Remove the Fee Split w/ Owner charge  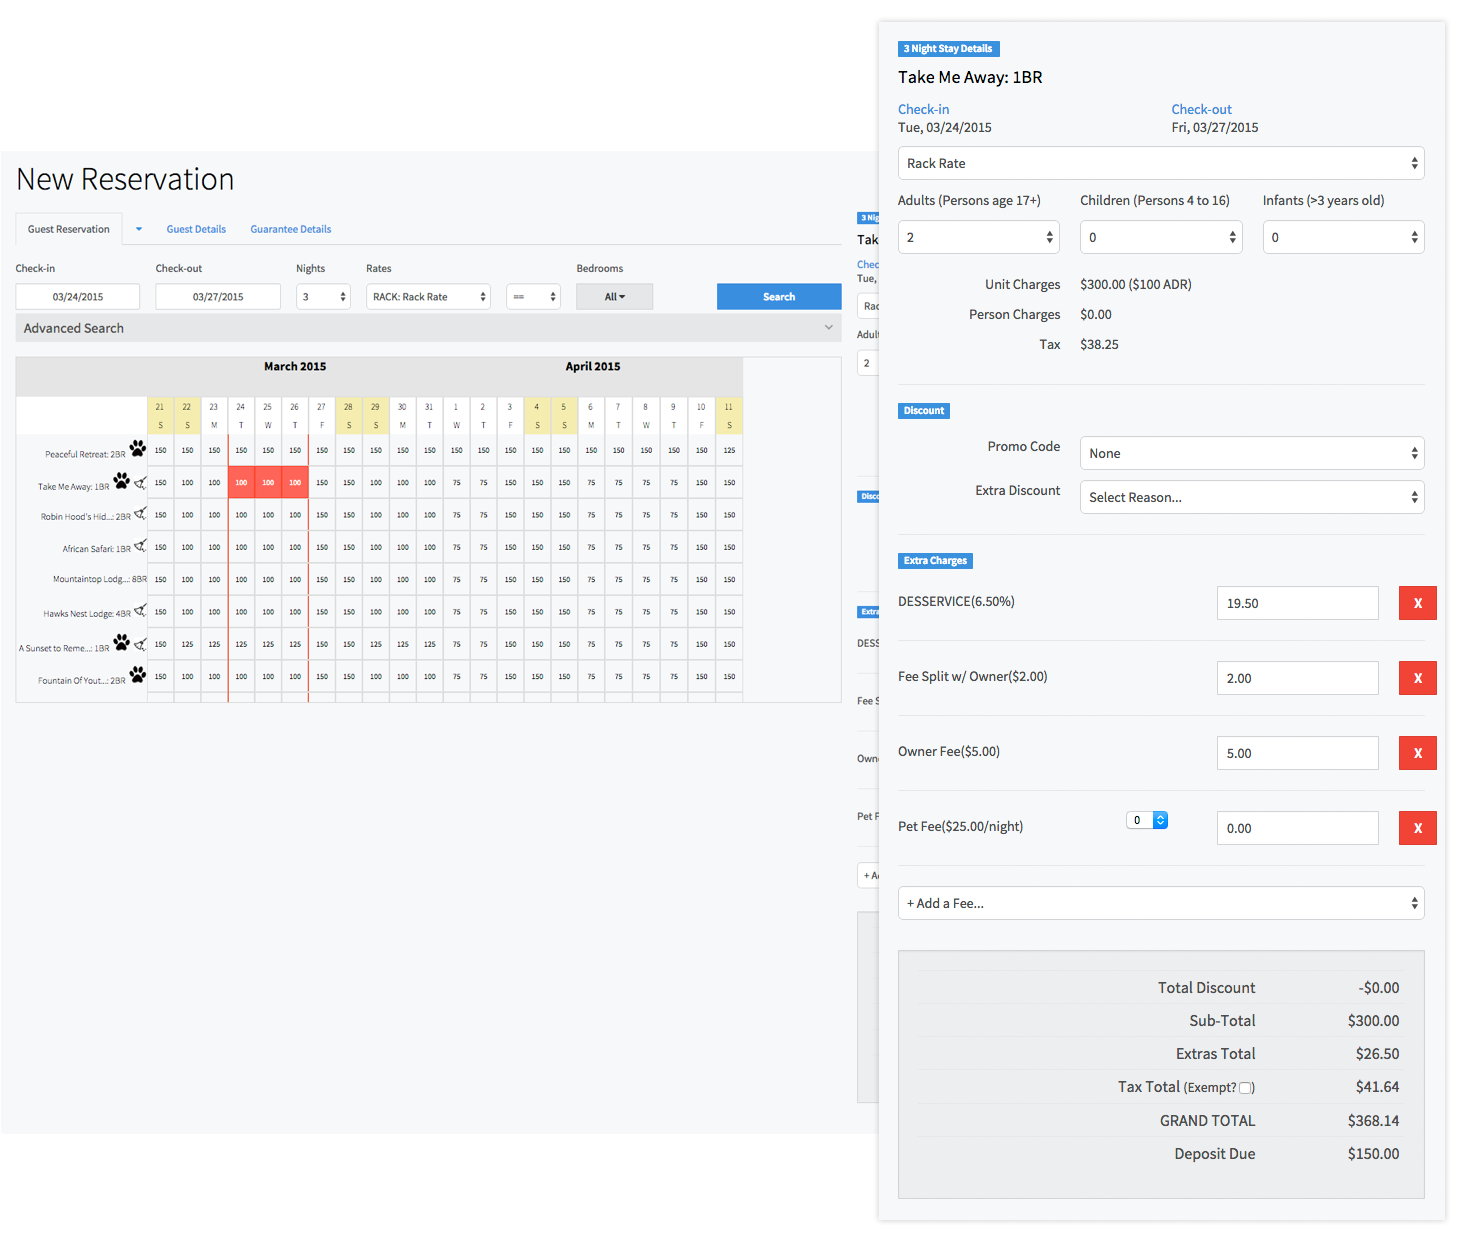click(x=1417, y=678)
